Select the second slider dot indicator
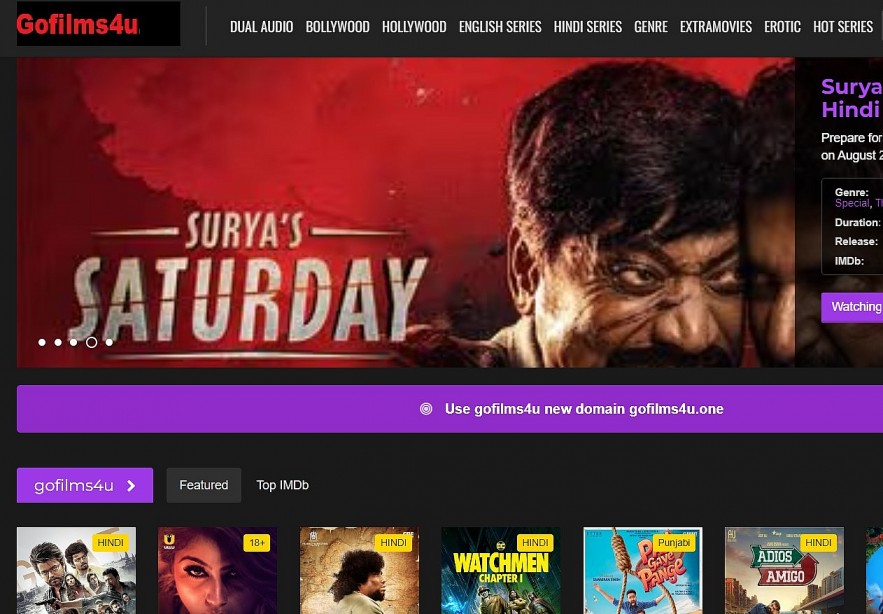This screenshot has width=883, height=614. 58,342
